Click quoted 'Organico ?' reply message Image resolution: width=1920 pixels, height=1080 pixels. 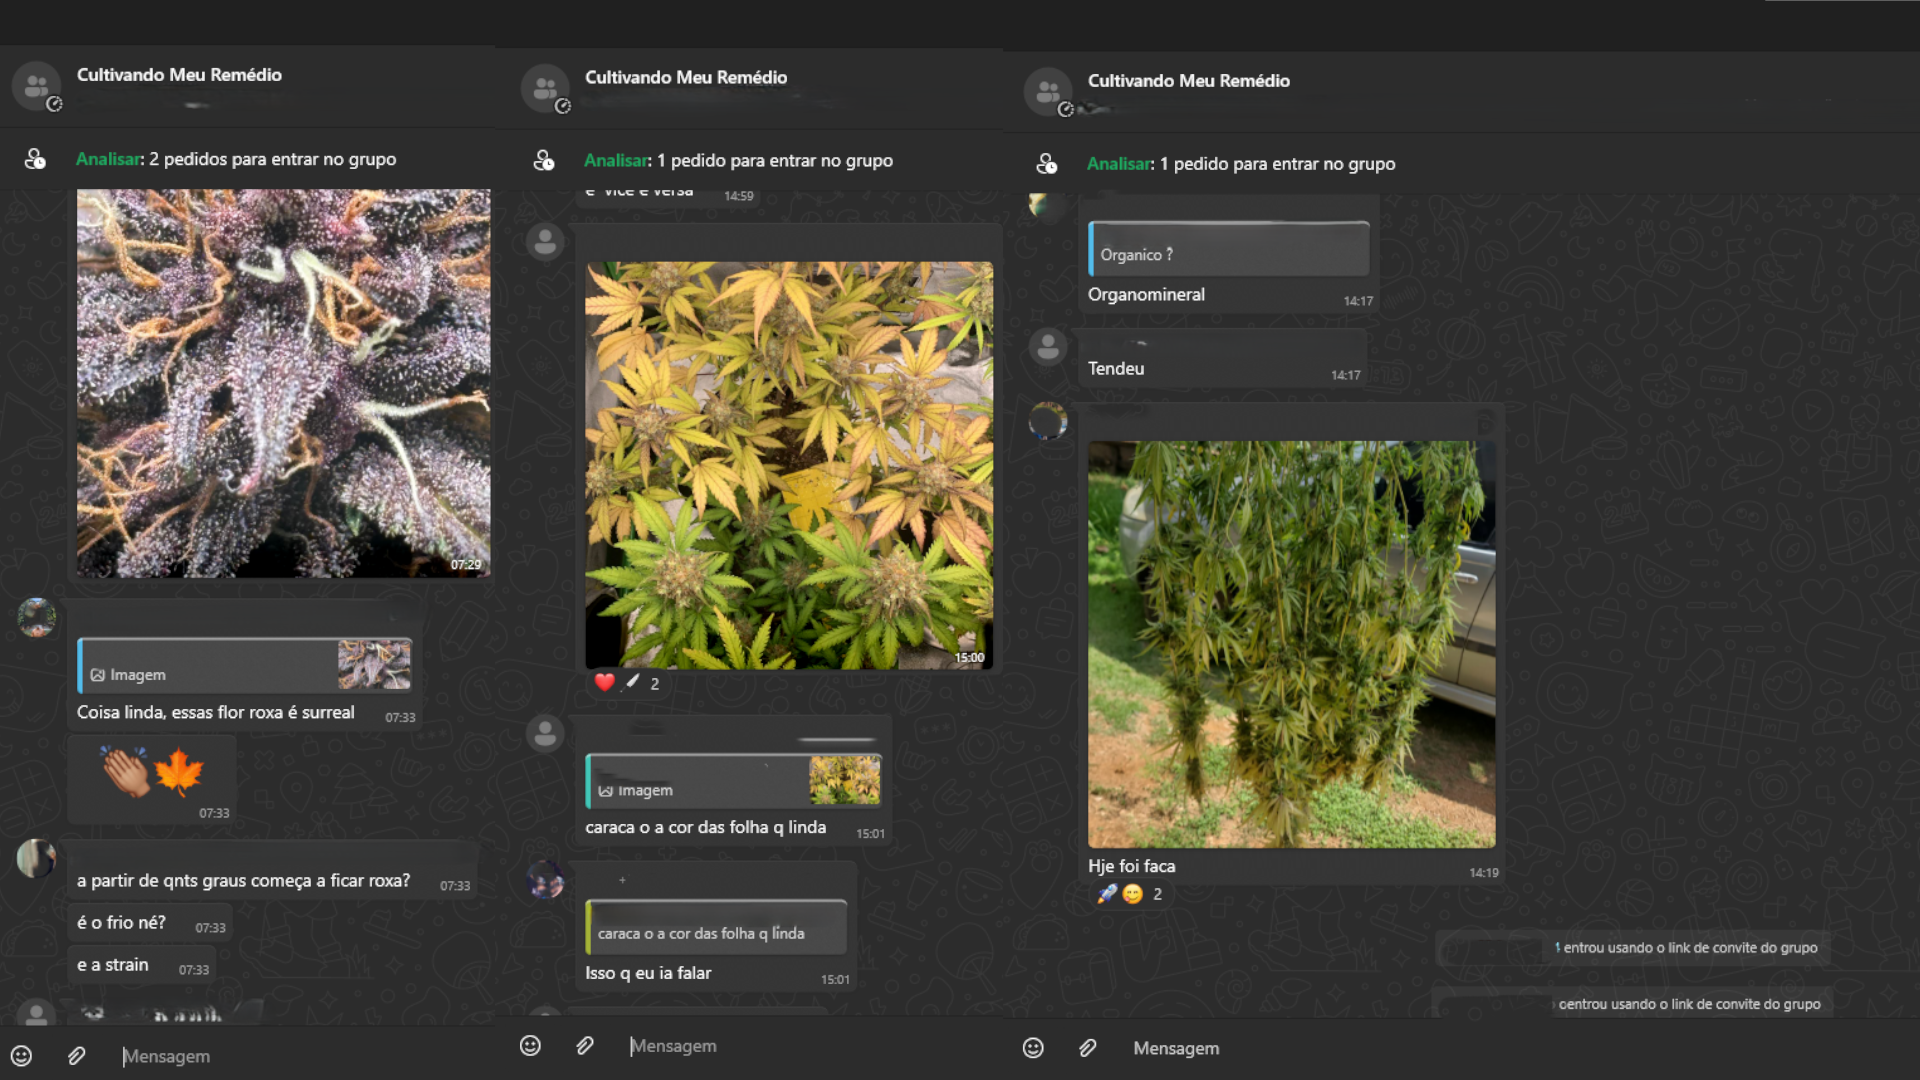[1228, 250]
